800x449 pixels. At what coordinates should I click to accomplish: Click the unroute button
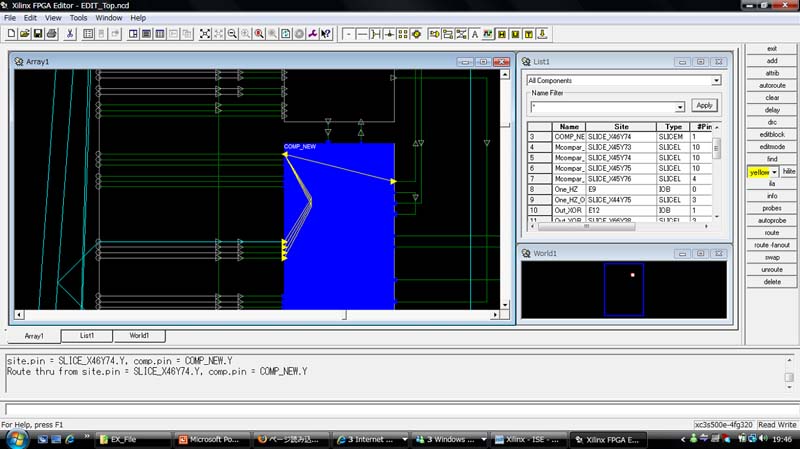(771, 269)
